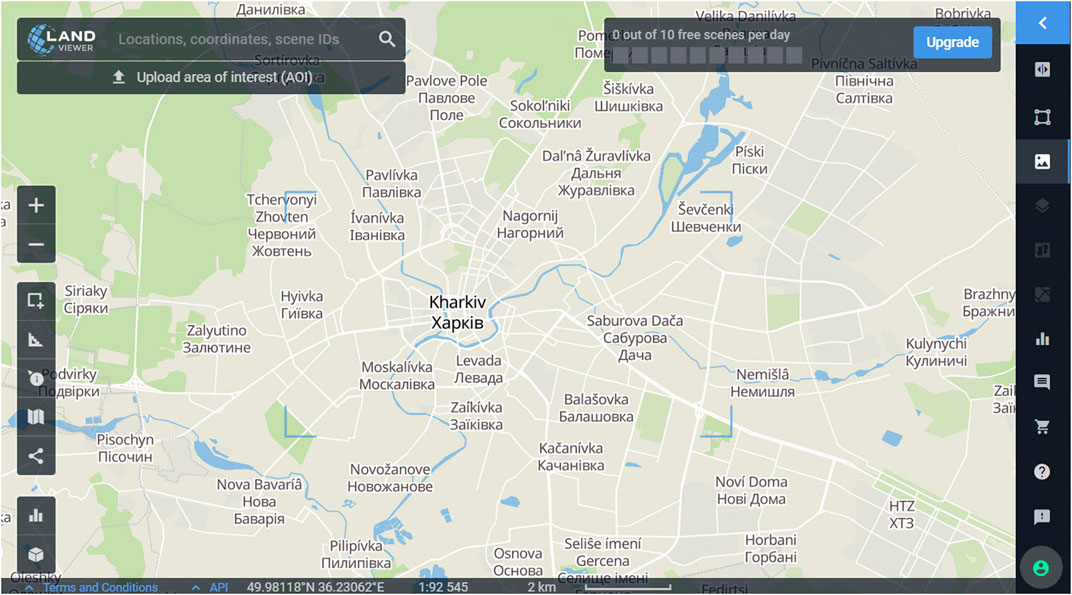Open the share map icon
Viewport: 1072px width, 595px height.
click(36, 456)
